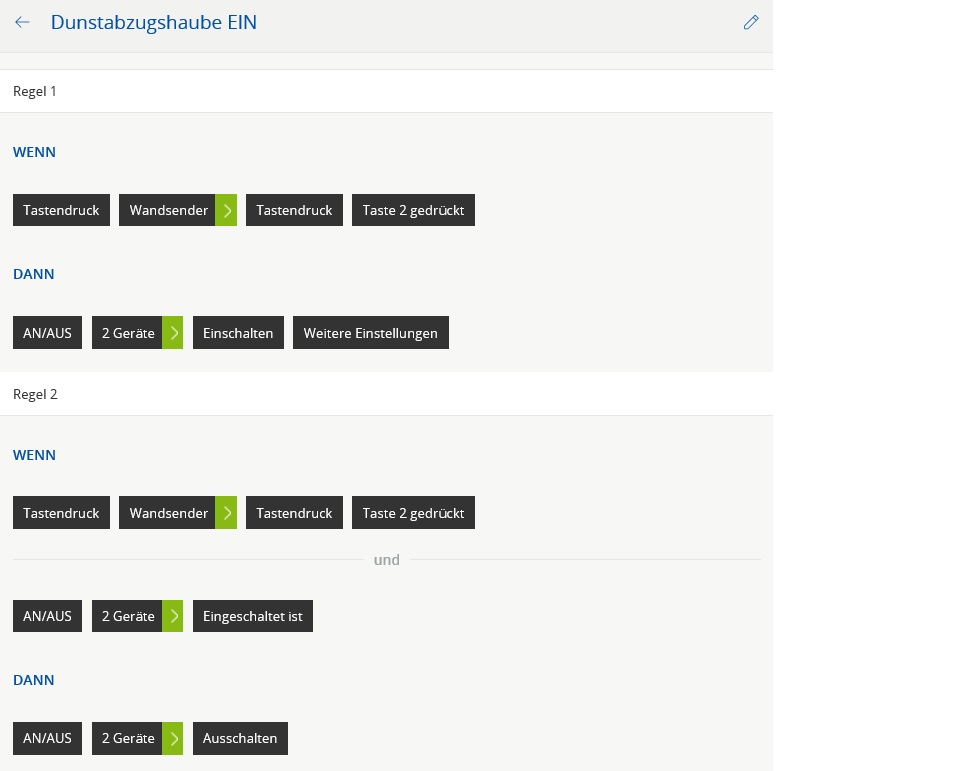The image size is (960, 771).
Task: Select the Regel 1 header row
Action: pyautogui.click(x=386, y=91)
